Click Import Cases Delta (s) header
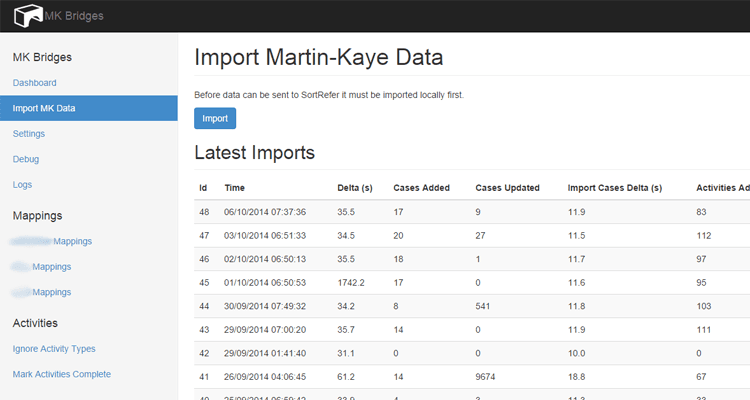This screenshot has height=400, width=750. click(615, 187)
